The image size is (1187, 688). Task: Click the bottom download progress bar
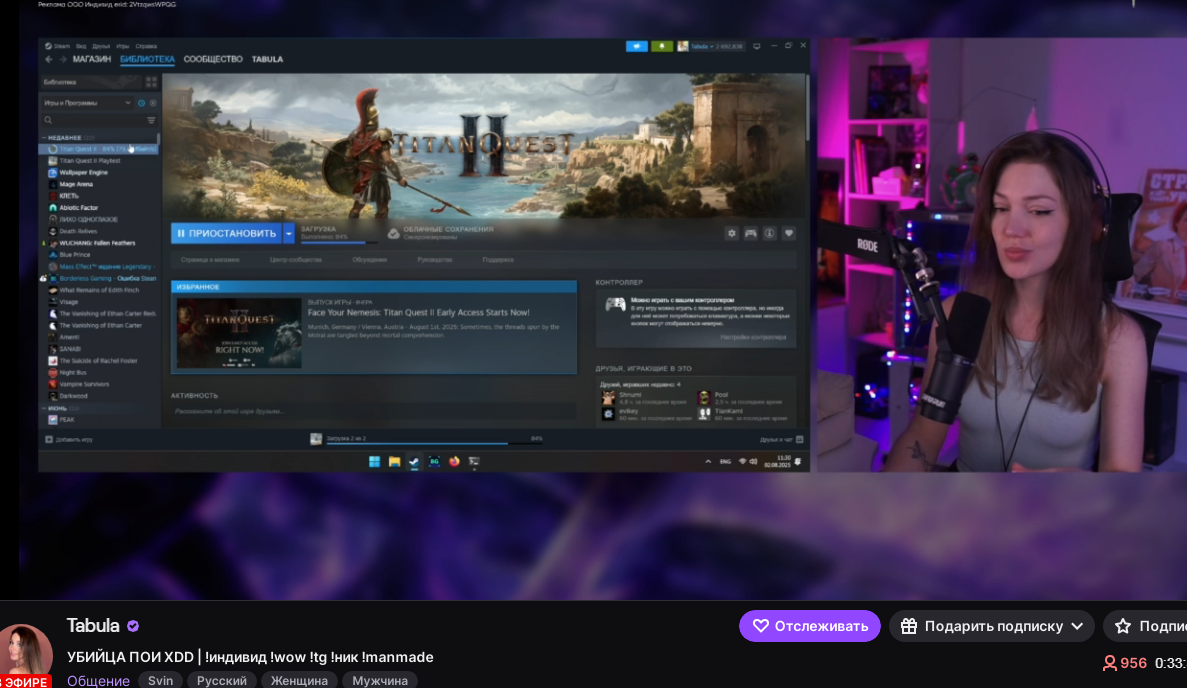click(434, 443)
